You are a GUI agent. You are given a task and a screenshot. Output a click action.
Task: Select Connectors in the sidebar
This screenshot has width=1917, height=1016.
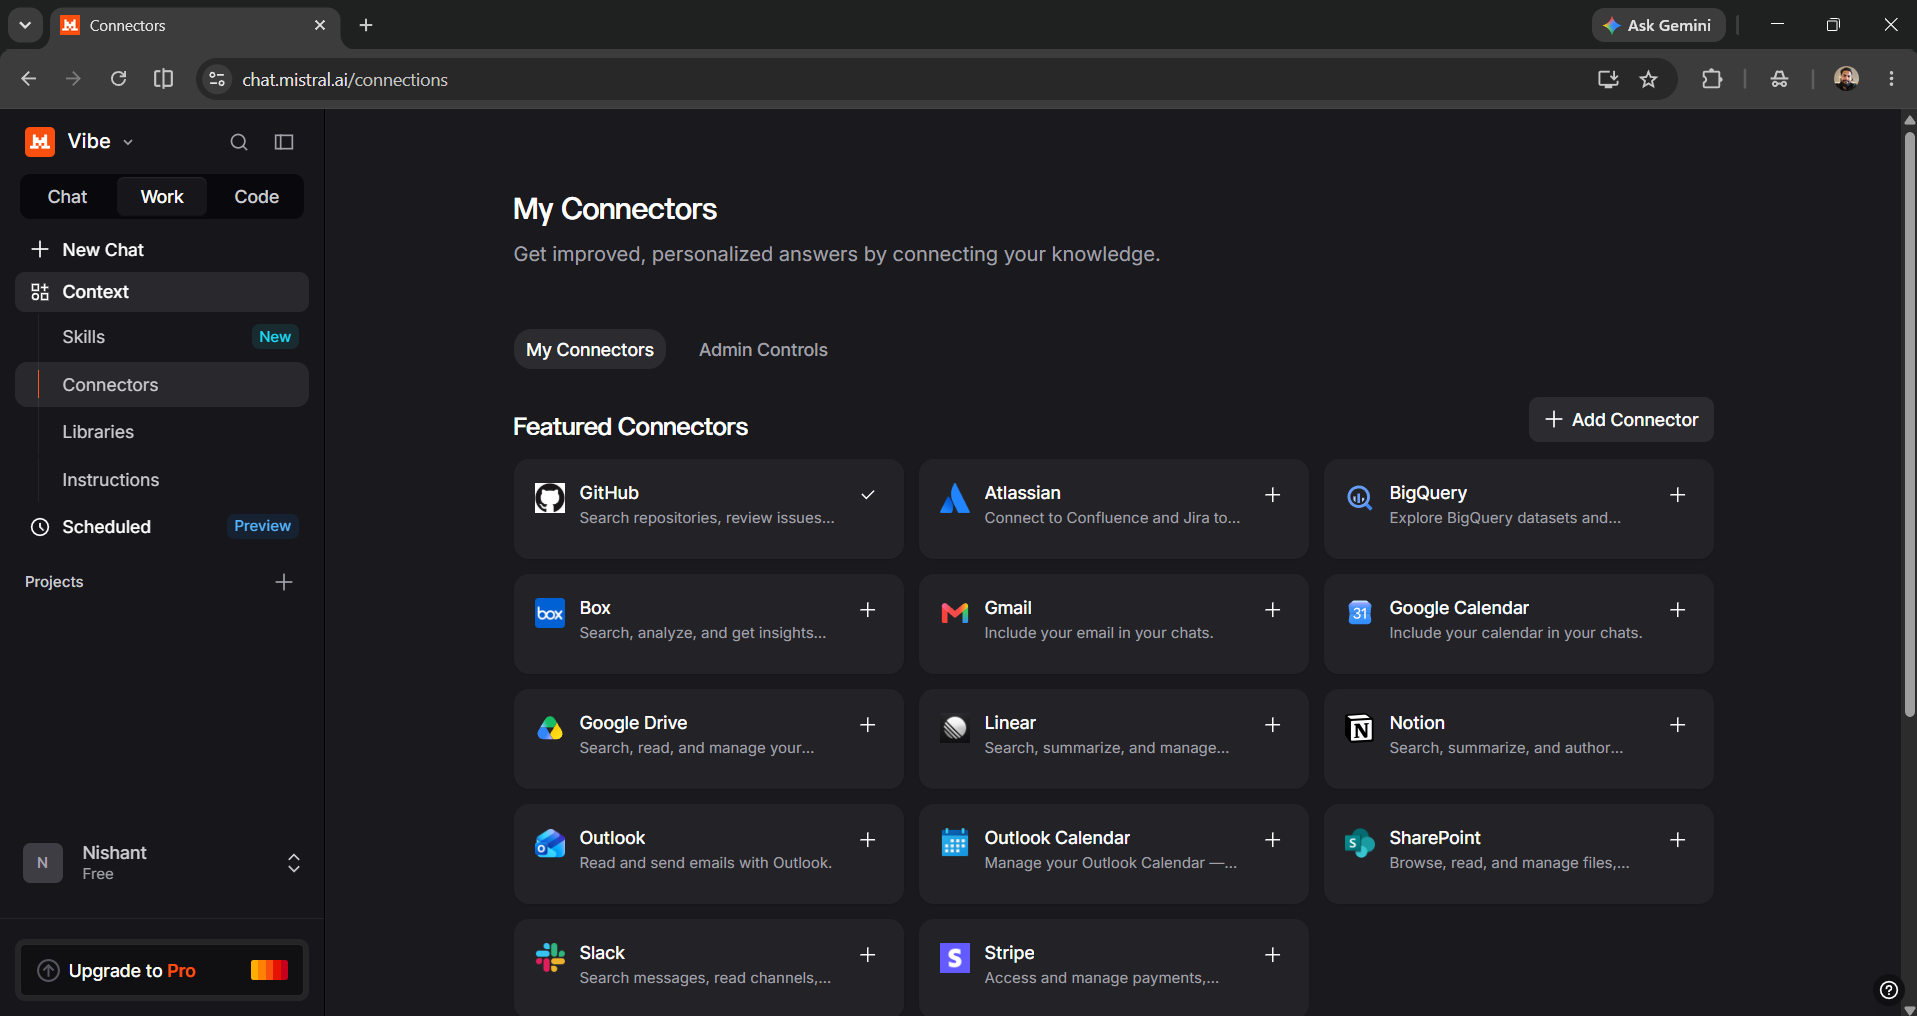coord(162,385)
